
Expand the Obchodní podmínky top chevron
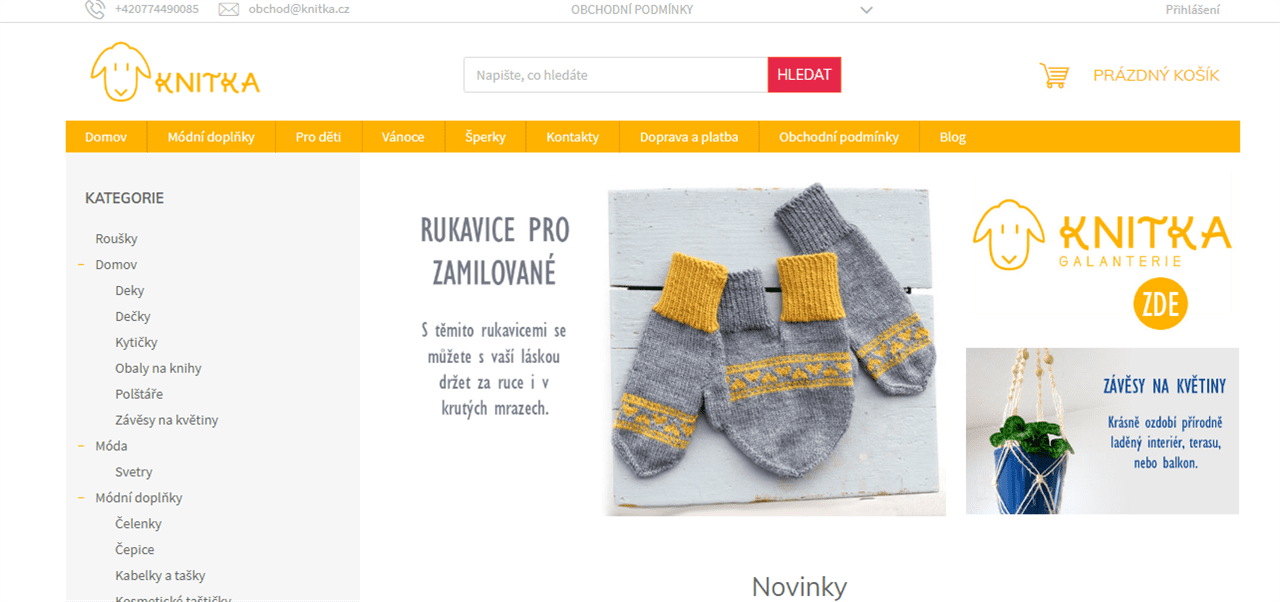click(x=866, y=10)
